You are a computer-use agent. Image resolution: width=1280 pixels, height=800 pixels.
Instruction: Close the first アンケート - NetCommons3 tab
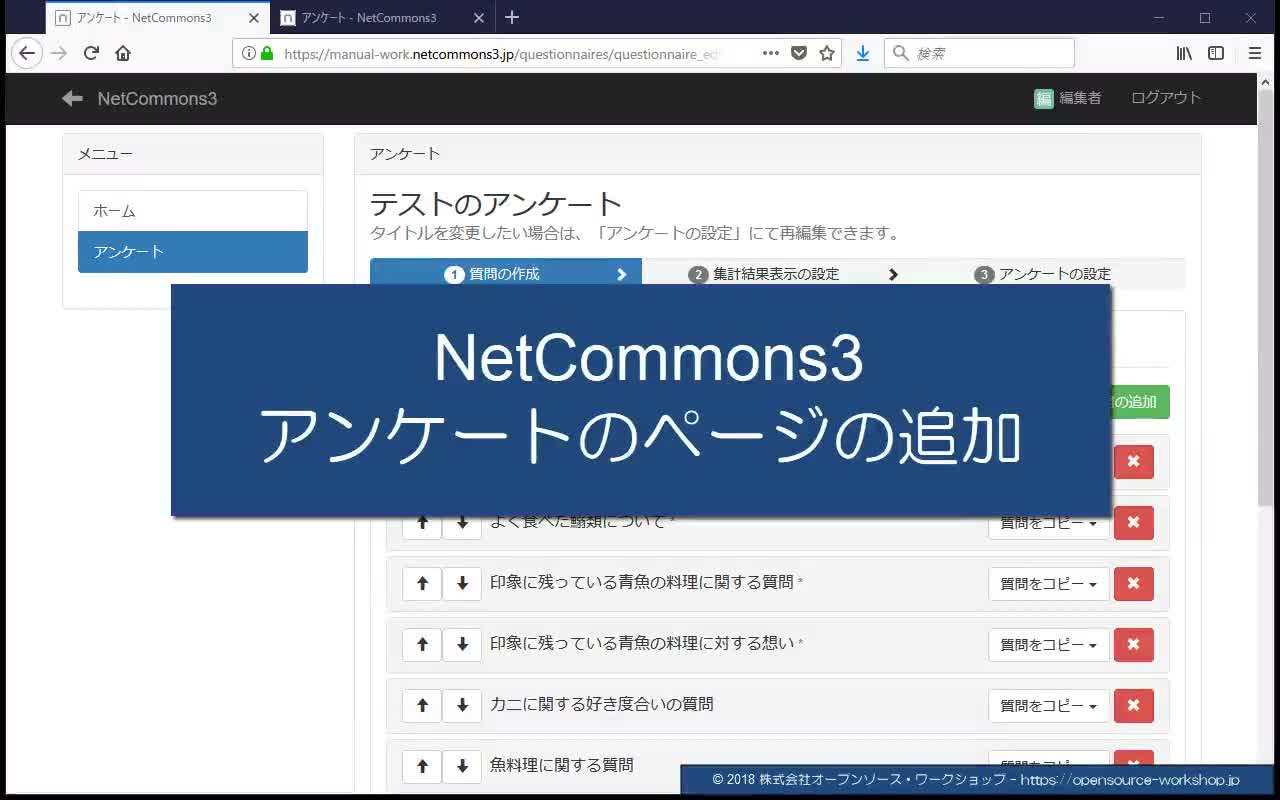click(254, 18)
